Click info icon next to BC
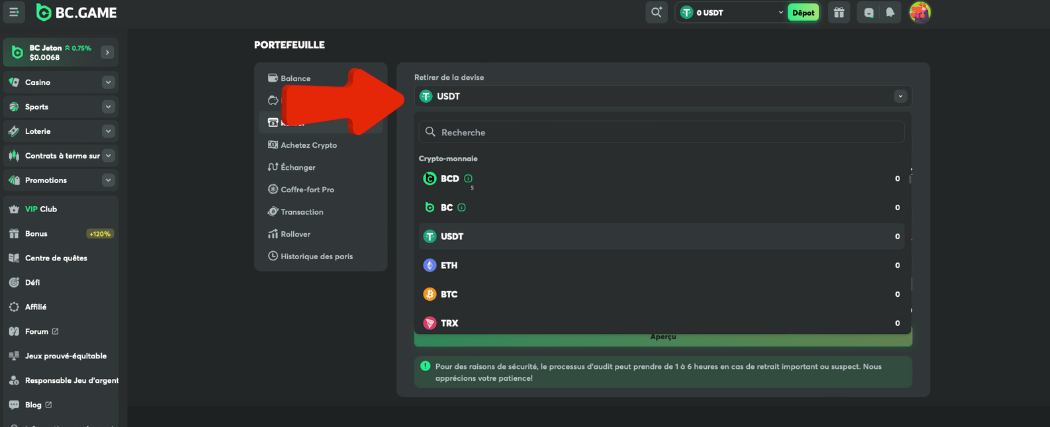Viewport: 1050px width, 427px height. click(461, 207)
